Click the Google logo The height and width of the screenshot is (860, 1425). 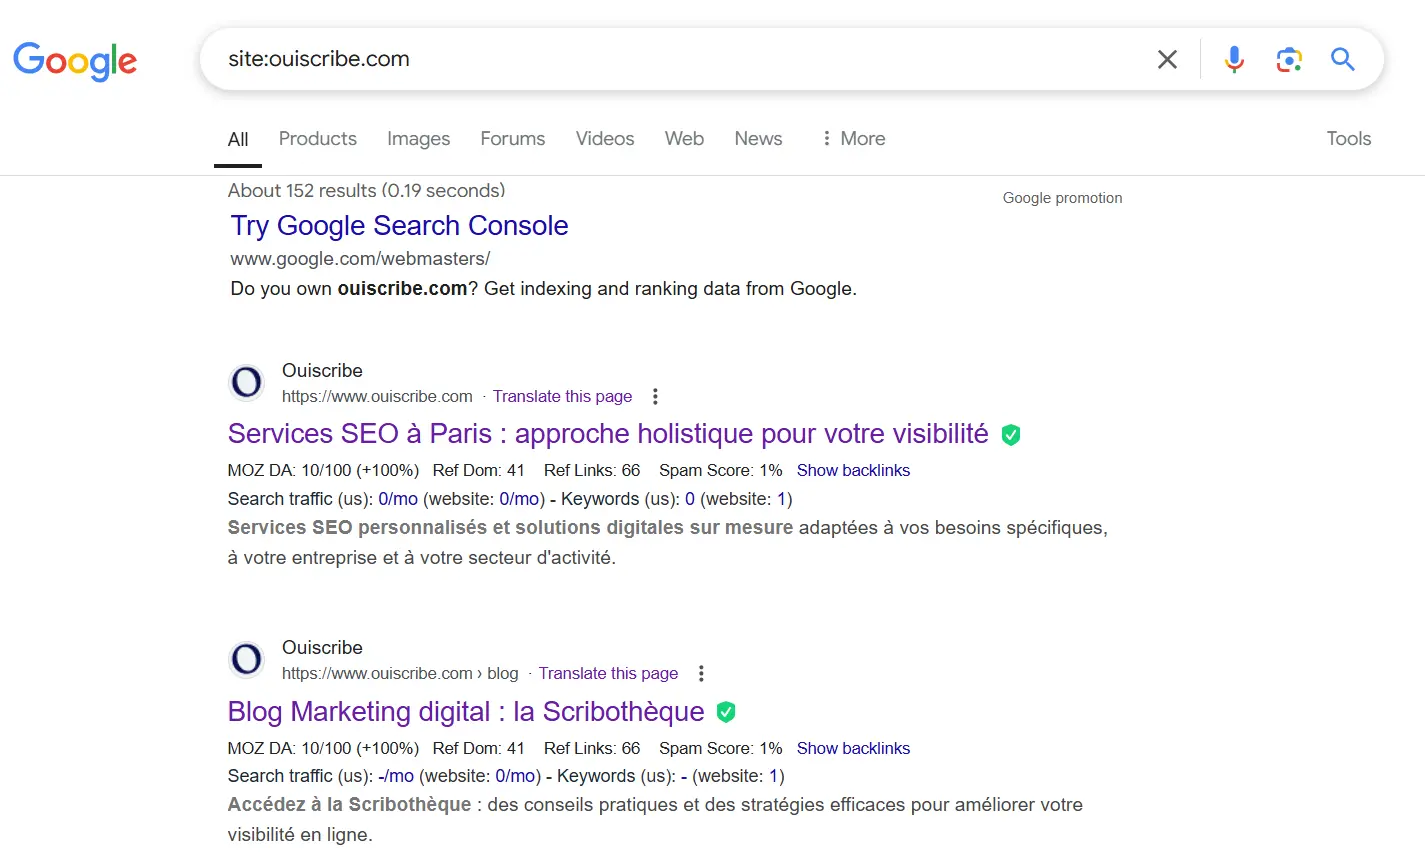(x=75, y=61)
